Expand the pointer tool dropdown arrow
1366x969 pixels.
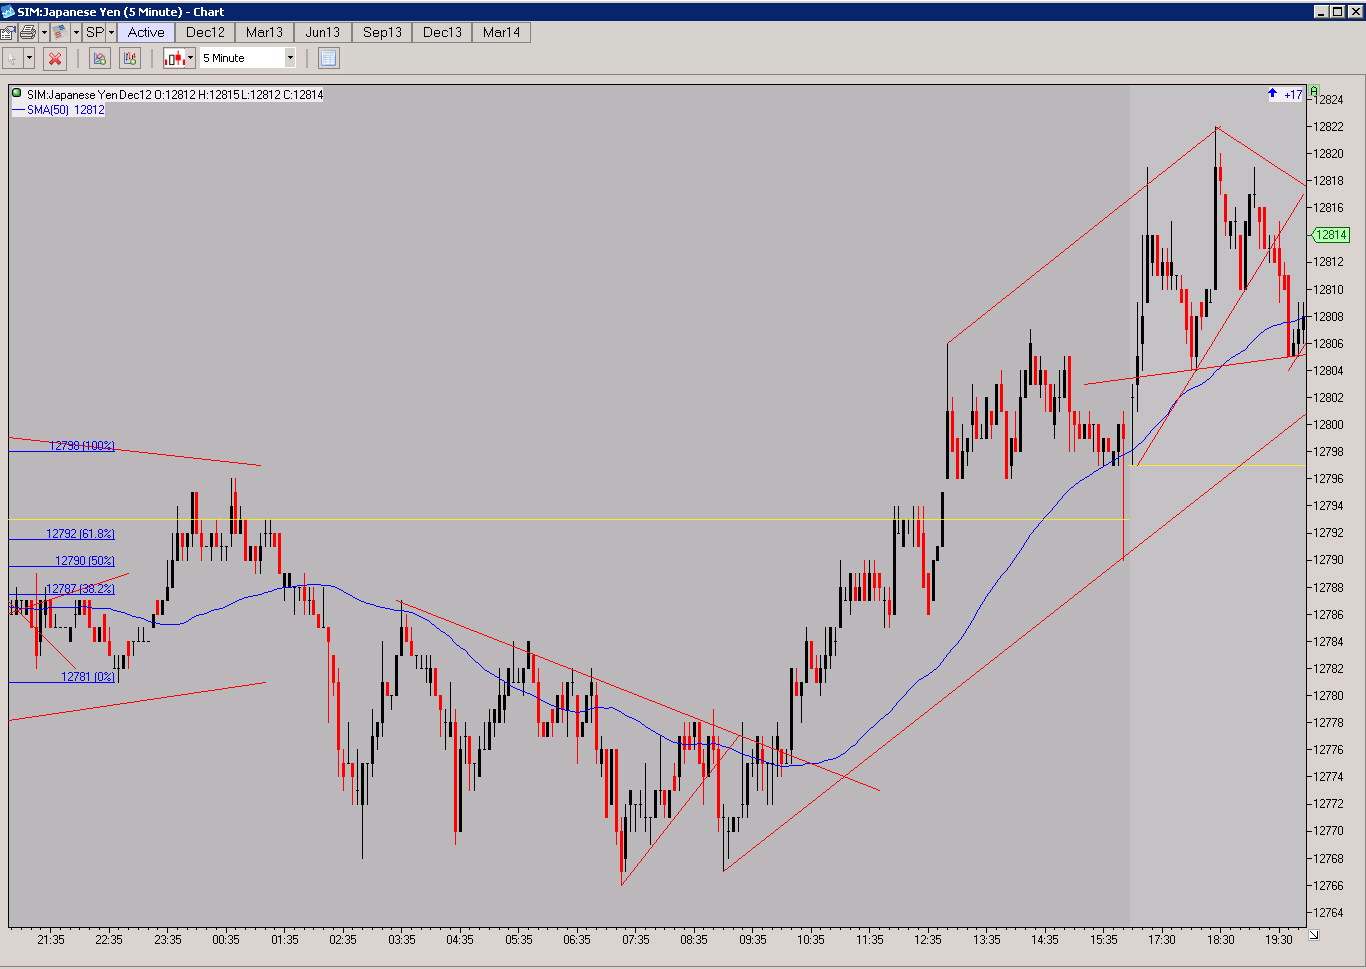coord(29,58)
